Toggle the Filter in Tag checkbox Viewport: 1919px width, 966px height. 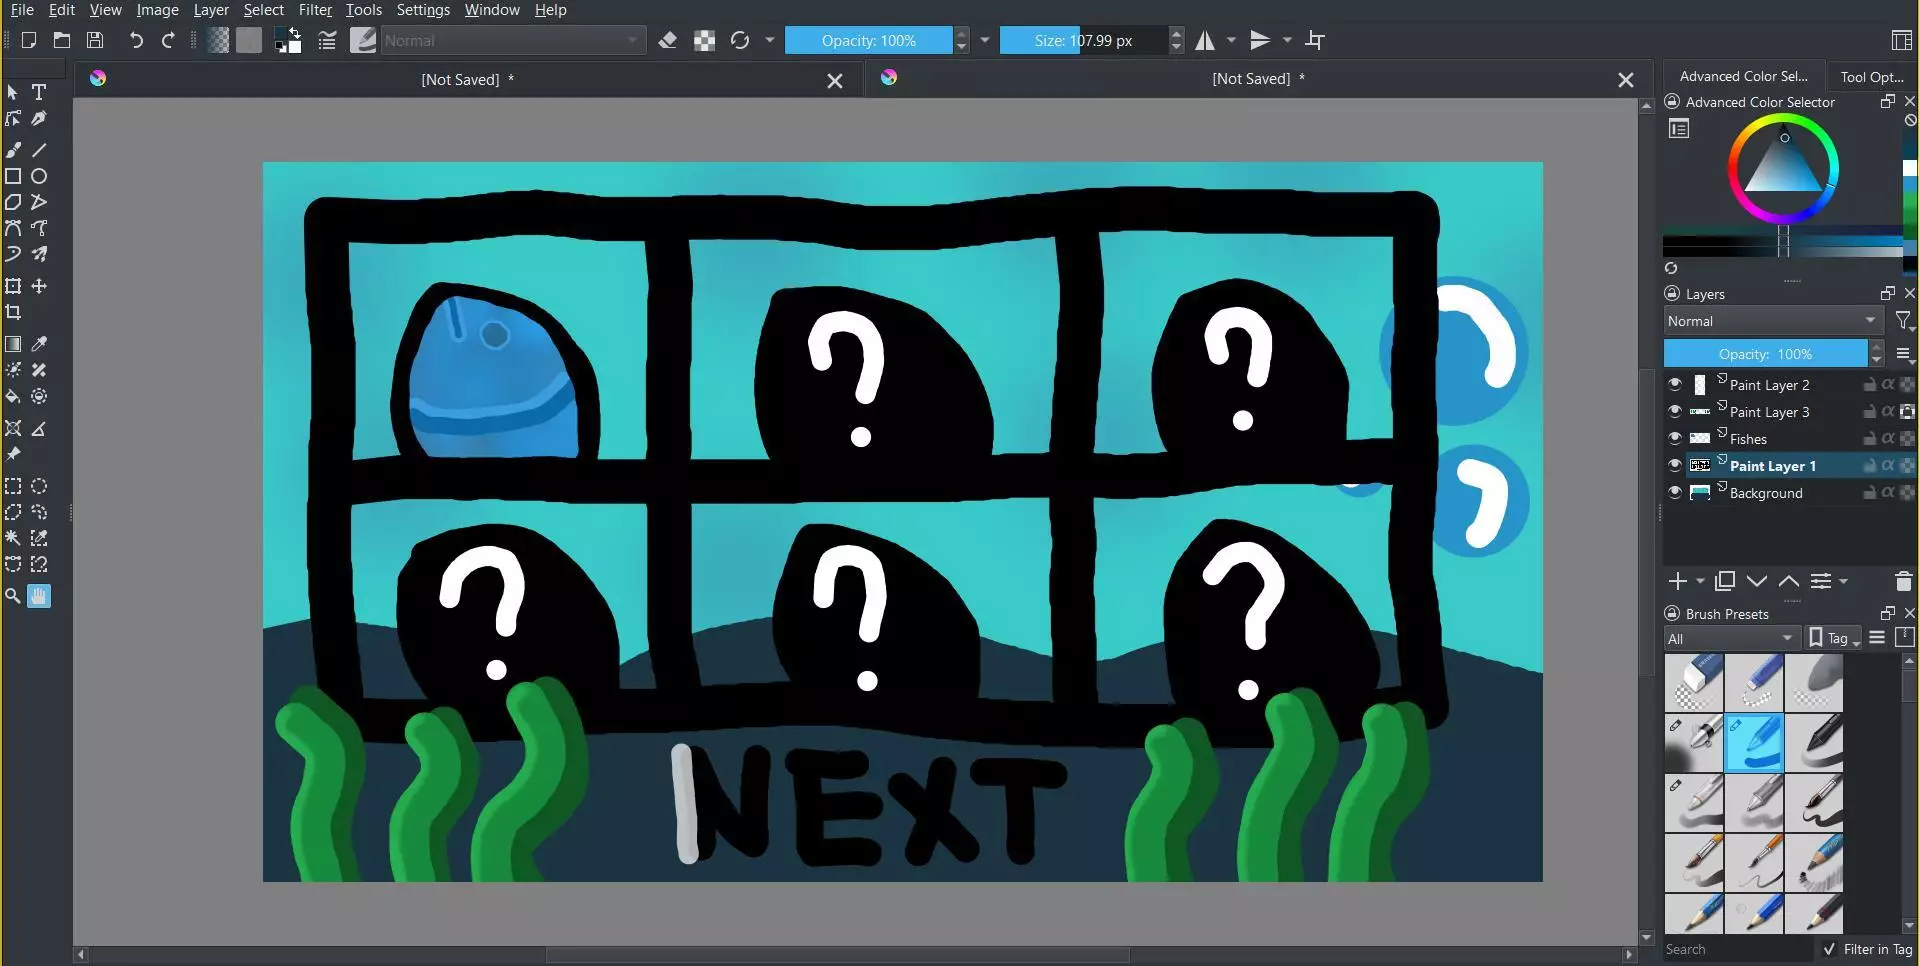tap(1829, 949)
